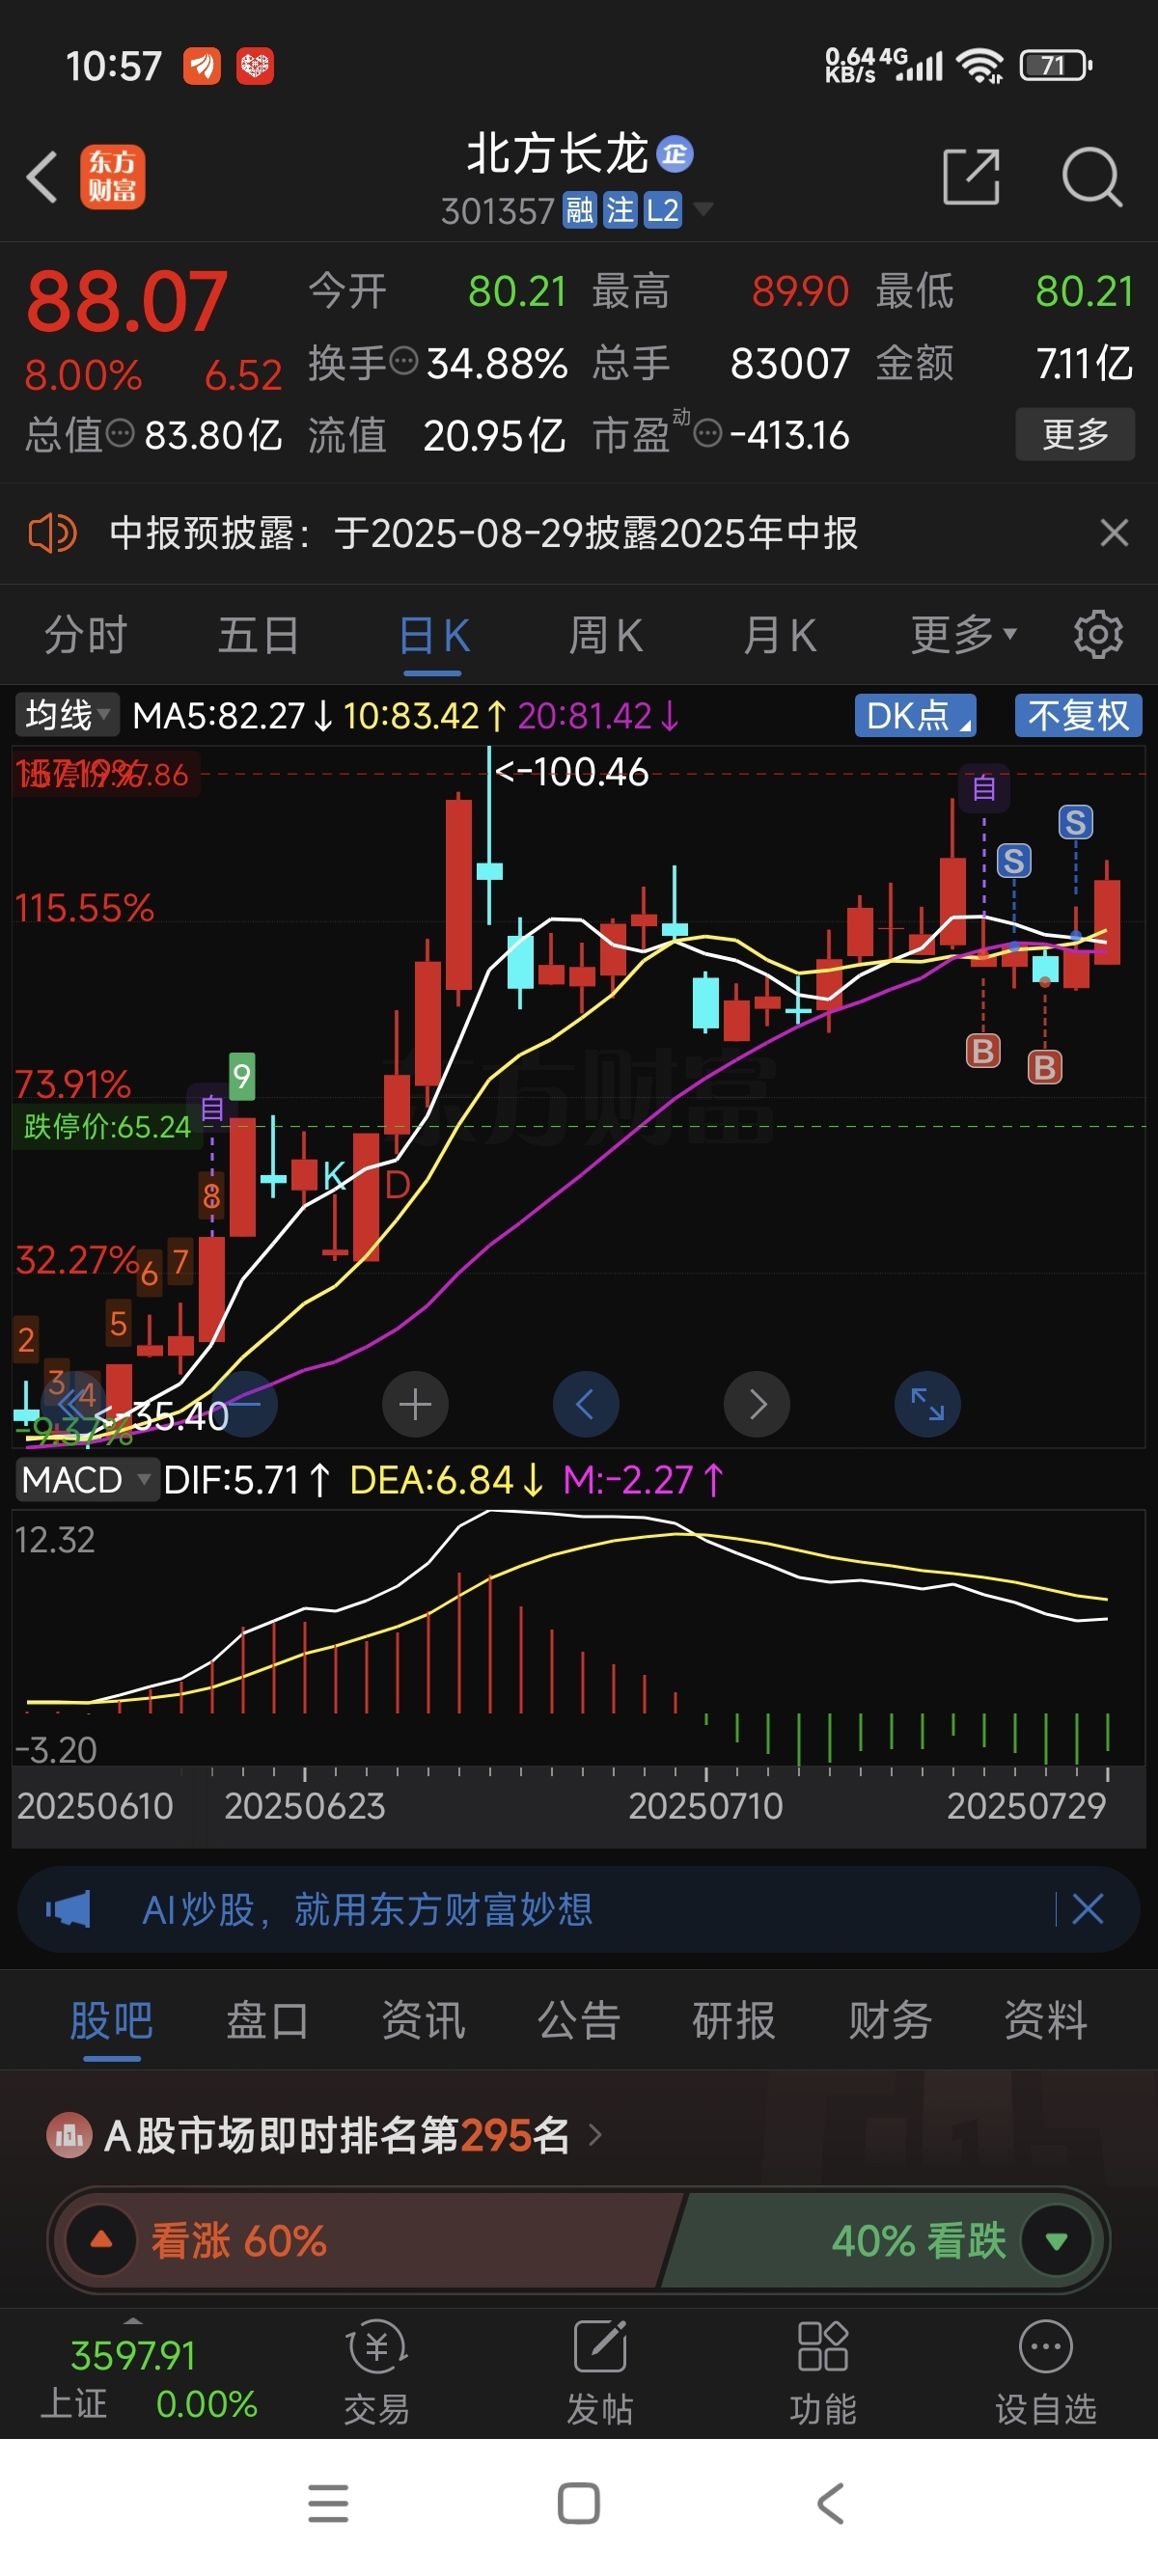
Task: Open 交易 trade icon
Action: pos(377,2373)
